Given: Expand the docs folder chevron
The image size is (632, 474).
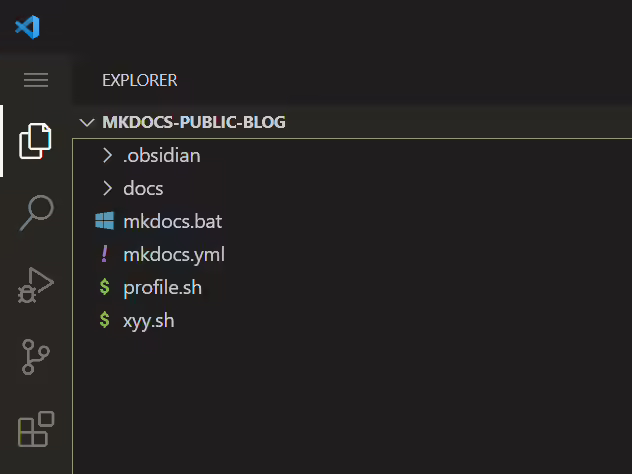Looking at the screenshot, I should [x=107, y=188].
